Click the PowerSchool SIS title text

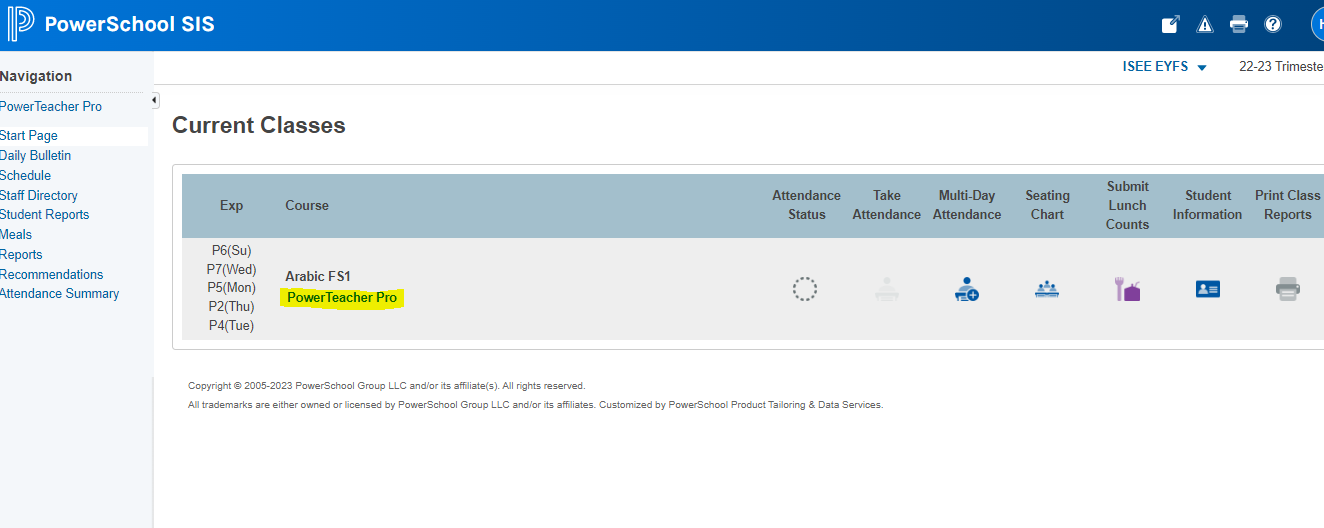point(130,25)
